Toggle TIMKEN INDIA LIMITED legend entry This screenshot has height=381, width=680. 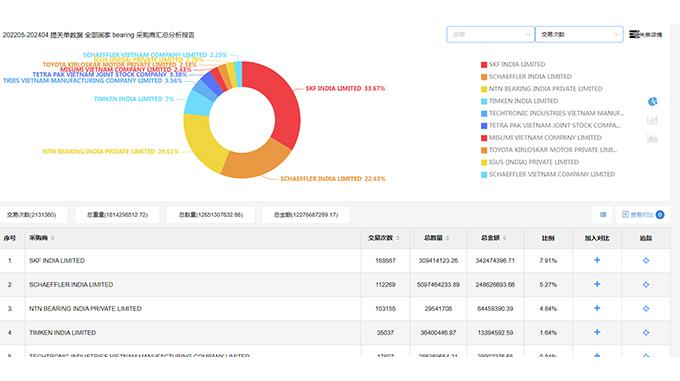519,101
